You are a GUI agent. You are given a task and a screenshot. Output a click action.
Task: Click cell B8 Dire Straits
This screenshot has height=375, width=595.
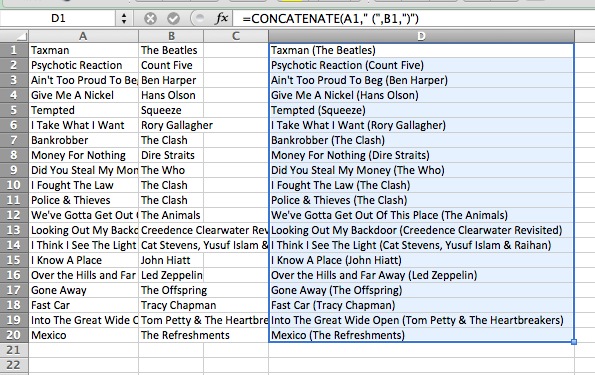pos(171,155)
